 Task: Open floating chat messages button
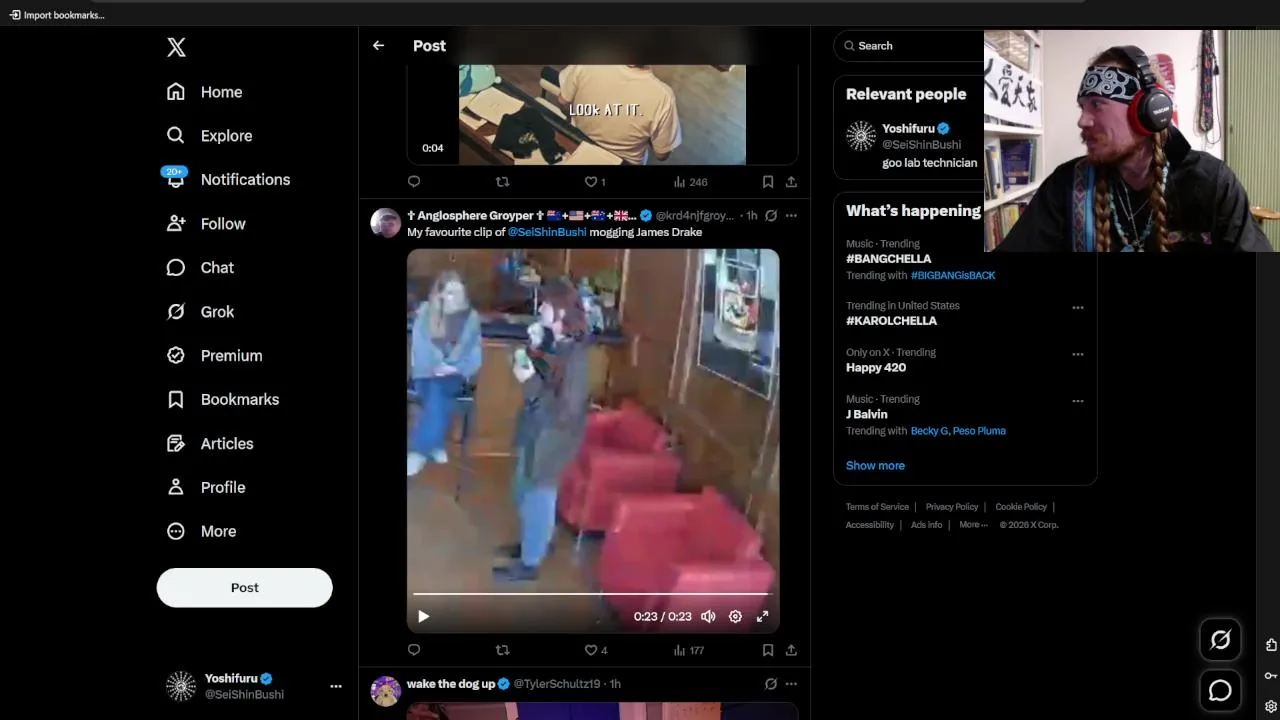pos(1220,690)
